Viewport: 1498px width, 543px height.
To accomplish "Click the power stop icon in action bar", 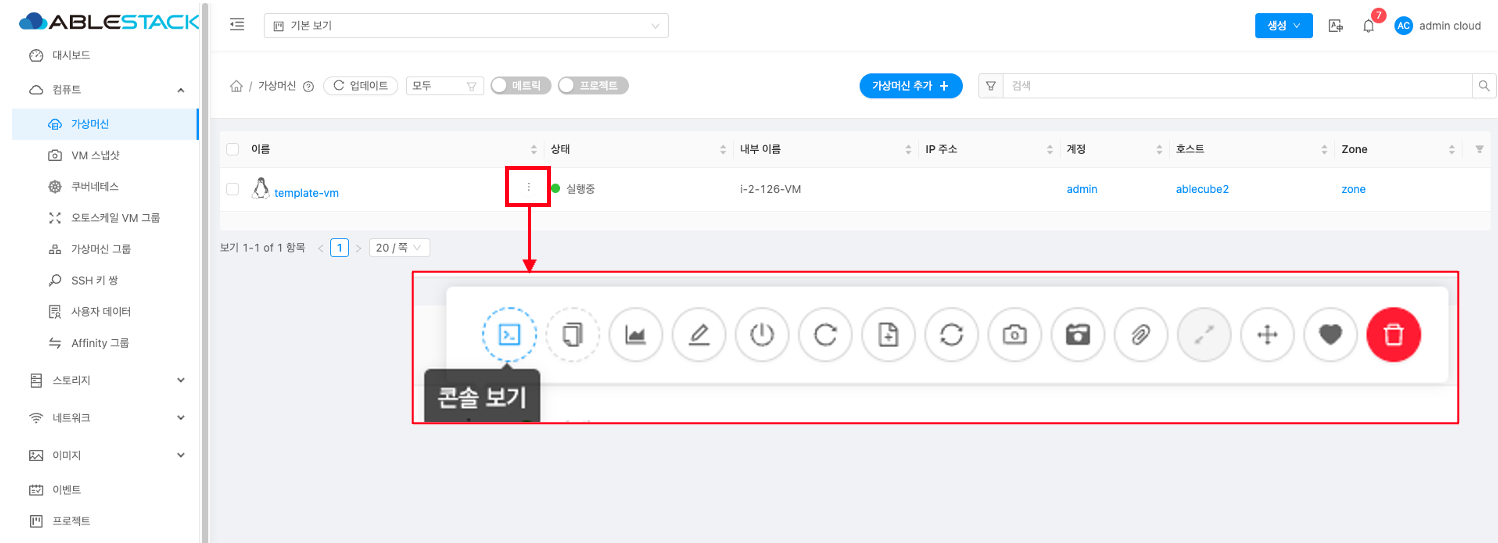I will [762, 335].
